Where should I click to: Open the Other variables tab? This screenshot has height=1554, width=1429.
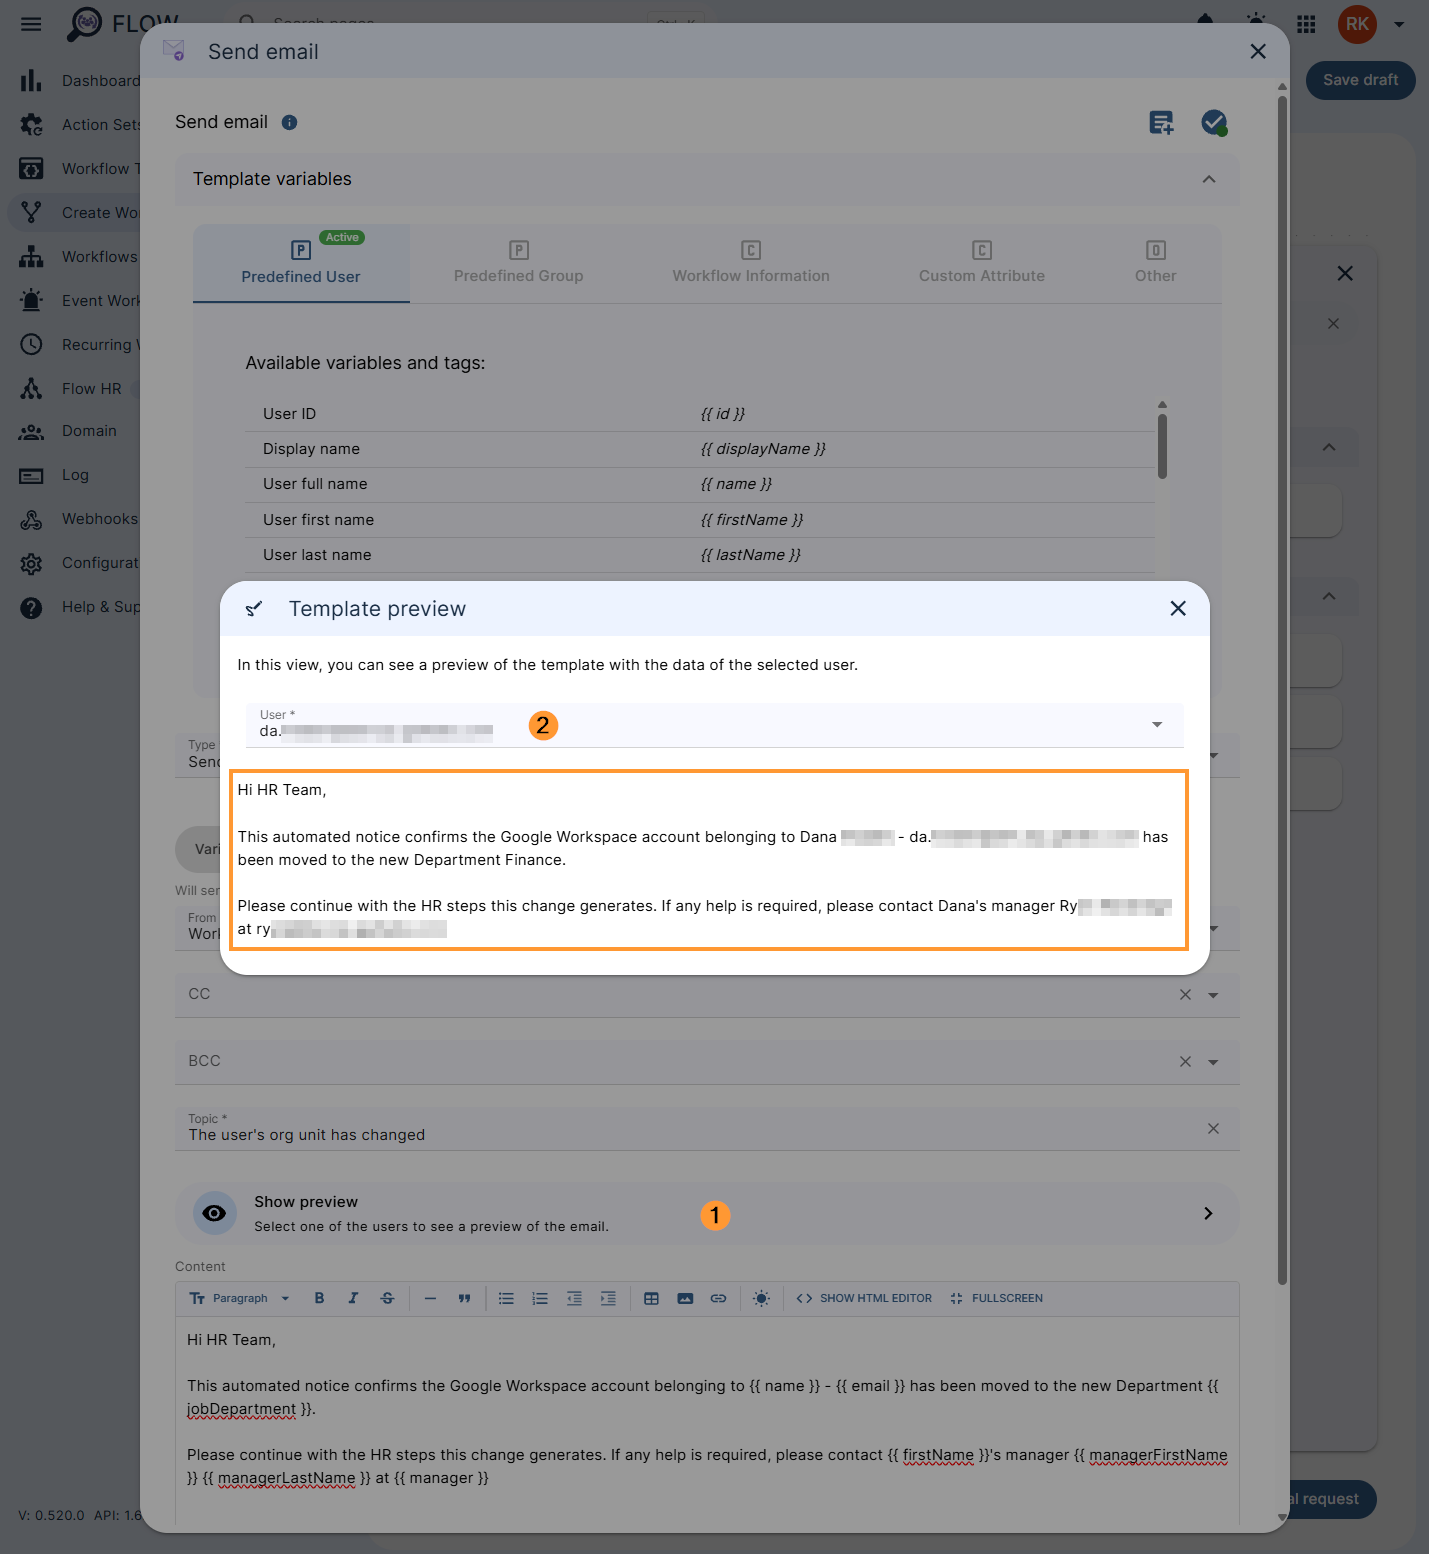pyautogui.click(x=1155, y=264)
